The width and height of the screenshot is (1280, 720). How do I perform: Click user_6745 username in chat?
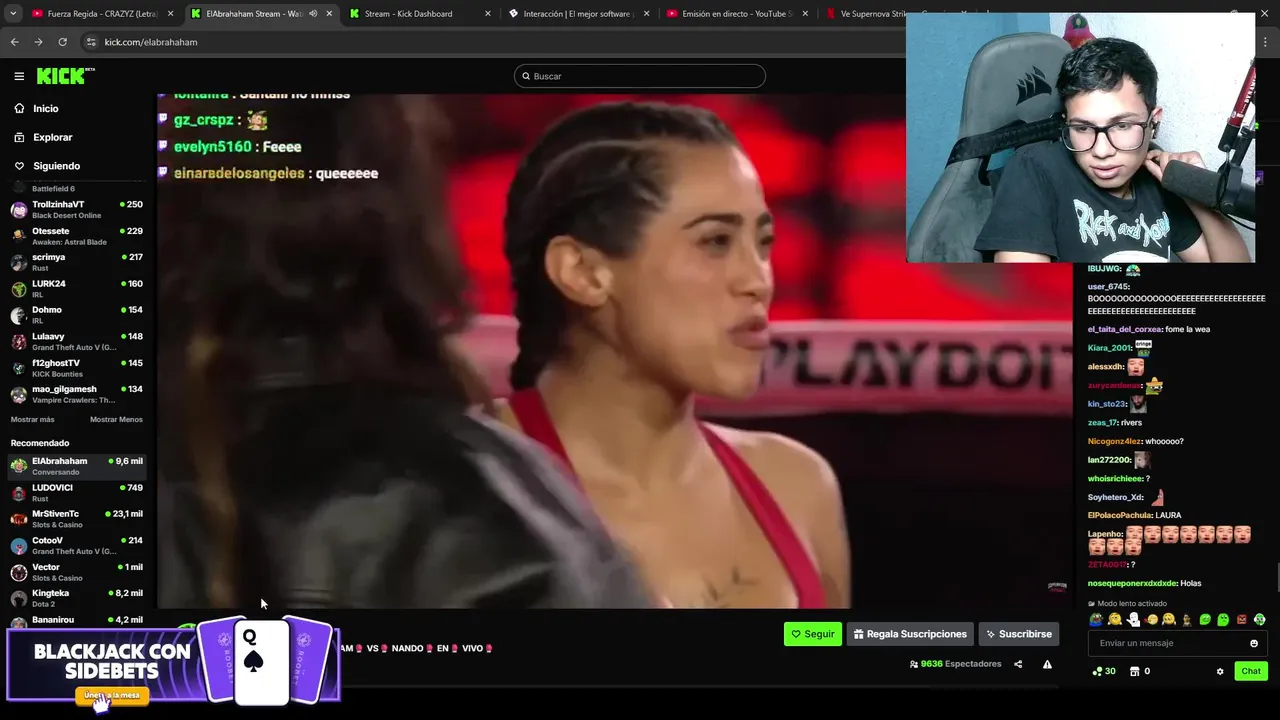click(1108, 286)
